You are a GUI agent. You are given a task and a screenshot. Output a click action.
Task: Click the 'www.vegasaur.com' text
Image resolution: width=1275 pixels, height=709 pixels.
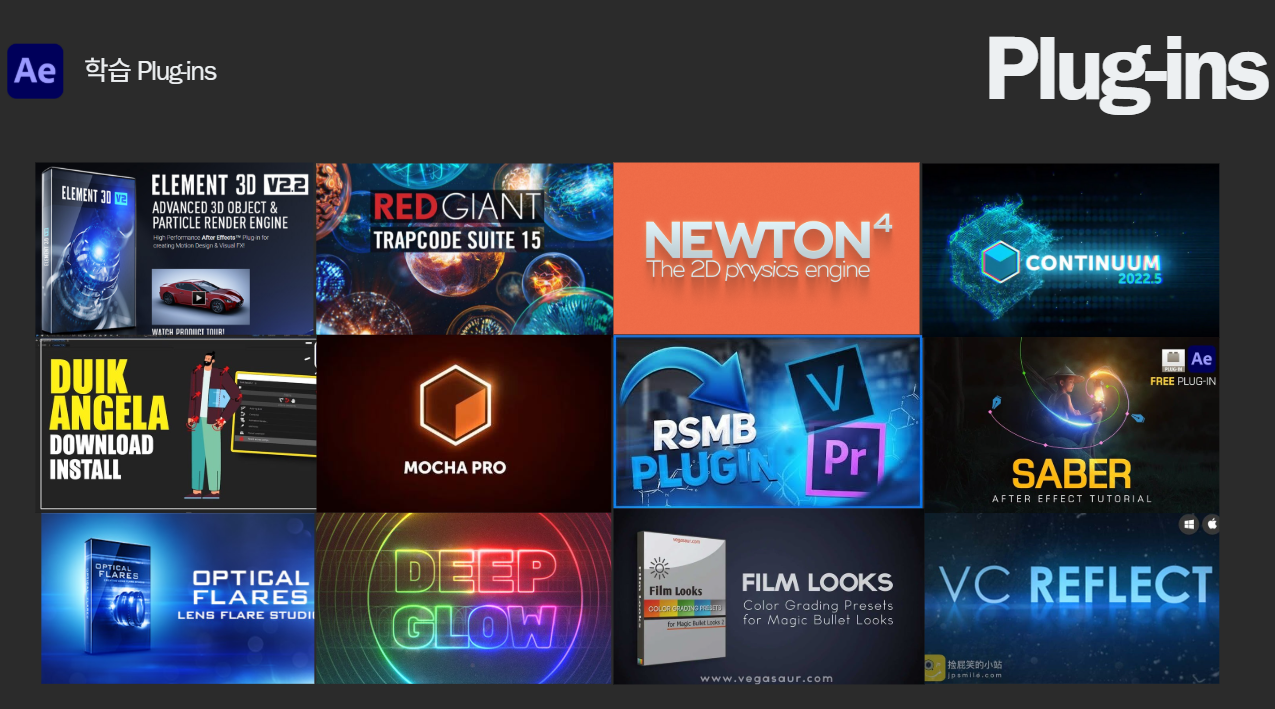(767, 677)
